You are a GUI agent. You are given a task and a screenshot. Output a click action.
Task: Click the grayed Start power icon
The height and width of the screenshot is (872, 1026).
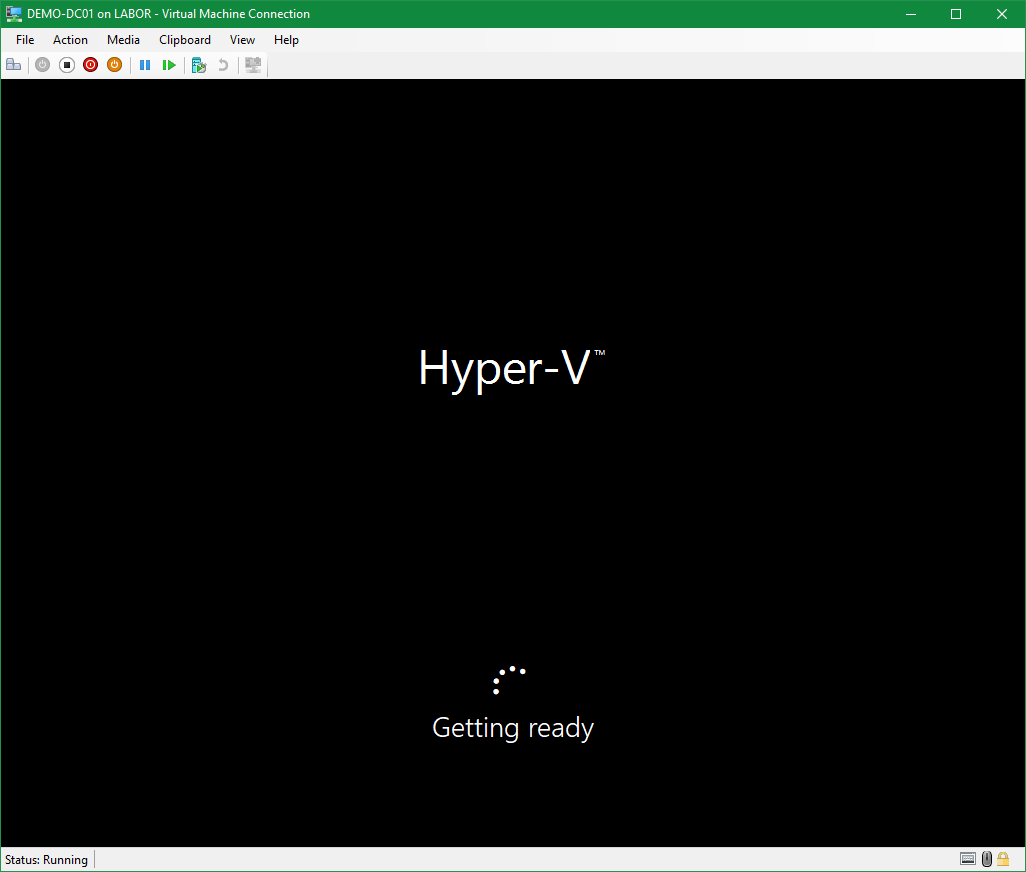click(42, 65)
